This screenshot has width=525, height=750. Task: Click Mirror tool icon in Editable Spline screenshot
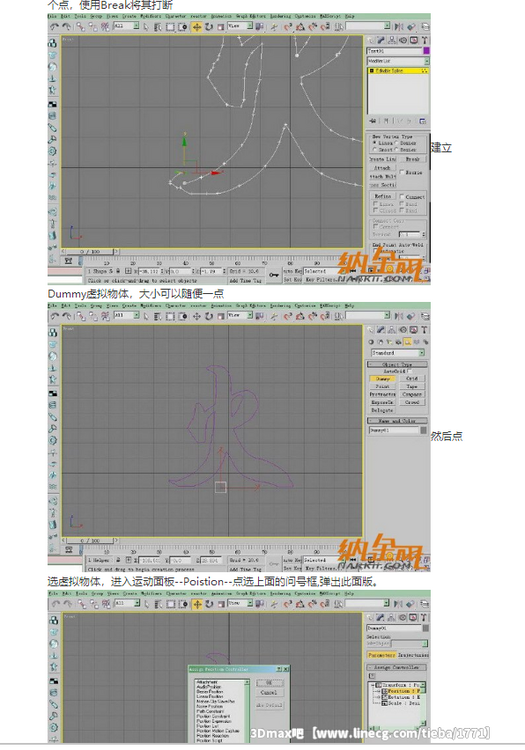click(x=399, y=27)
